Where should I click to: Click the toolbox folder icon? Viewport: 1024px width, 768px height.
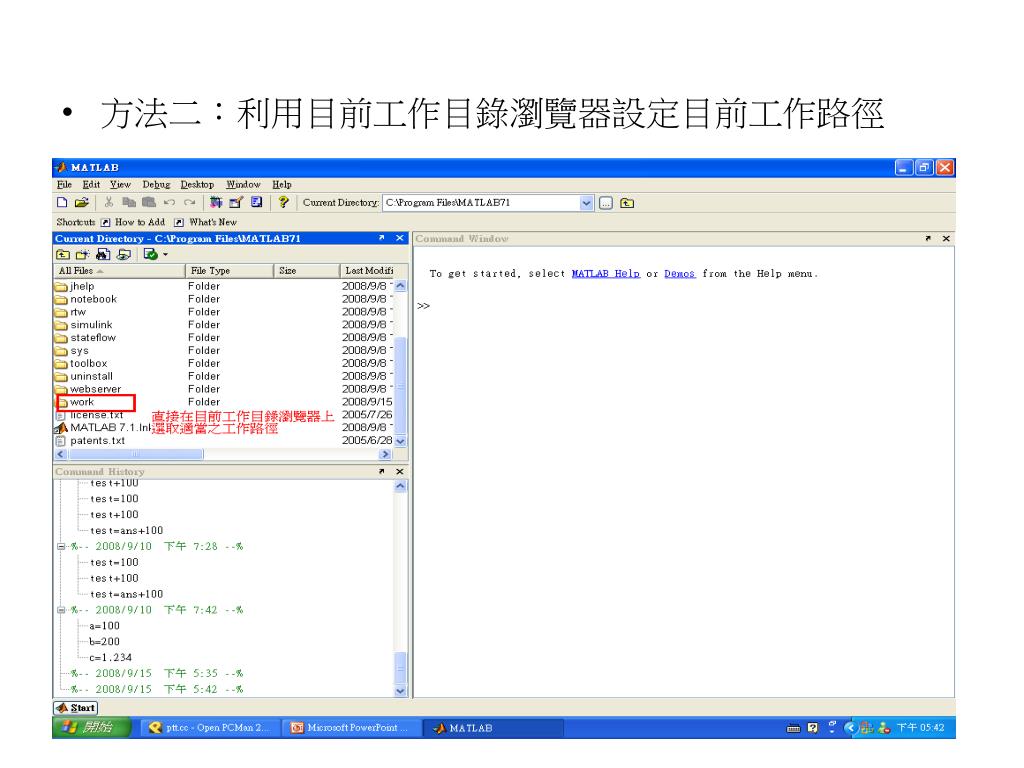coord(61,363)
